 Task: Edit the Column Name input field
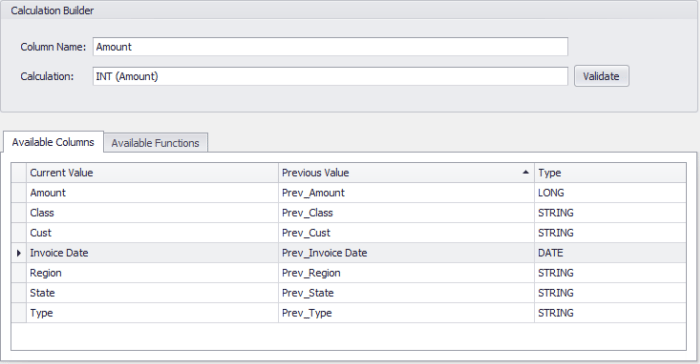[x=330, y=46]
